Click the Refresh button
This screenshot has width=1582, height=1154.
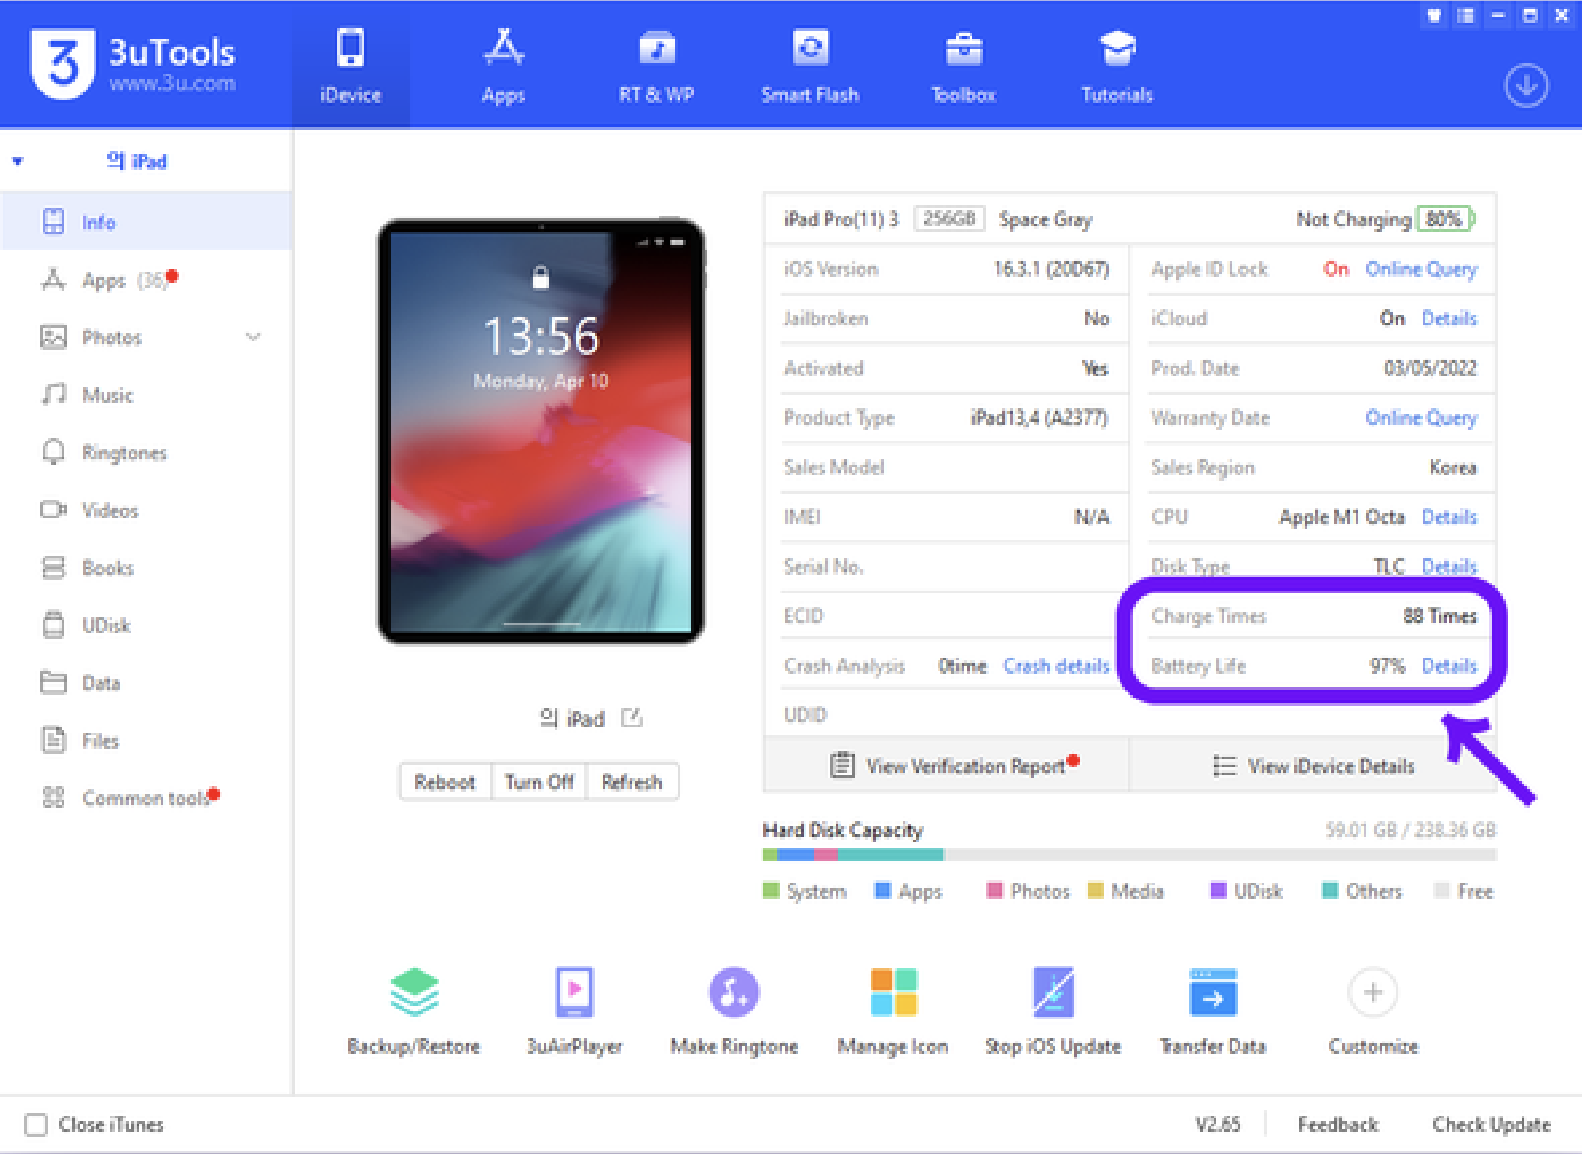click(x=632, y=782)
